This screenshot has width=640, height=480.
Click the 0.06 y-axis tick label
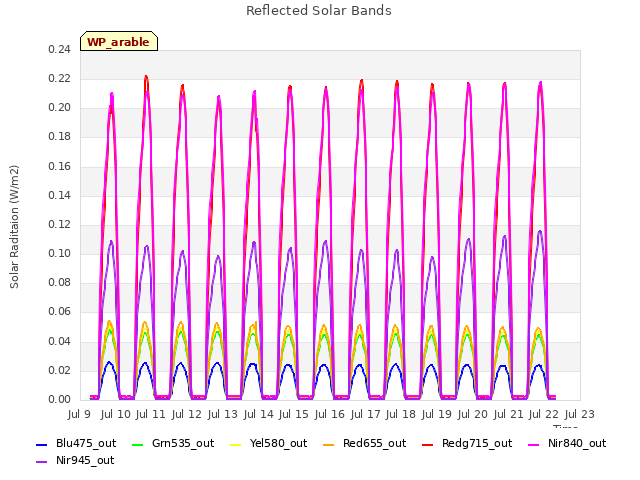60,312
